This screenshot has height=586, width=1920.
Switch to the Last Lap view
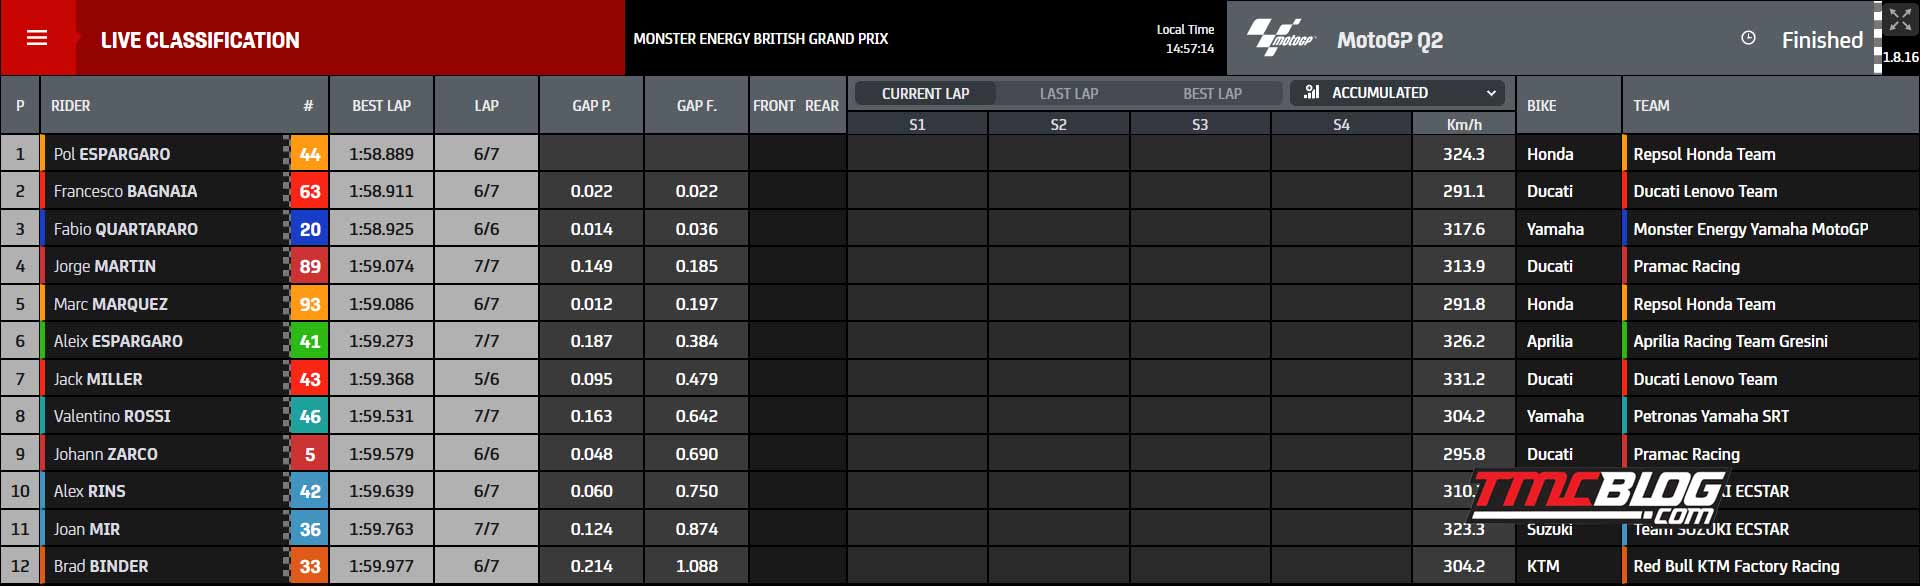point(1068,93)
